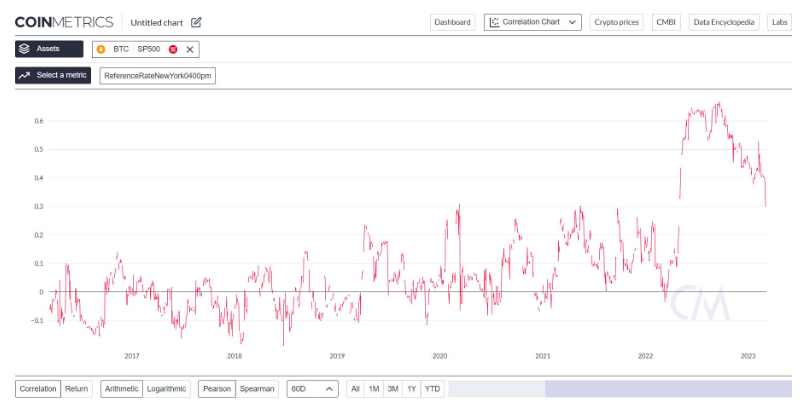Screen dimensions: 804x406
Task: Click the orange BTC coin icon
Action: tap(101, 49)
